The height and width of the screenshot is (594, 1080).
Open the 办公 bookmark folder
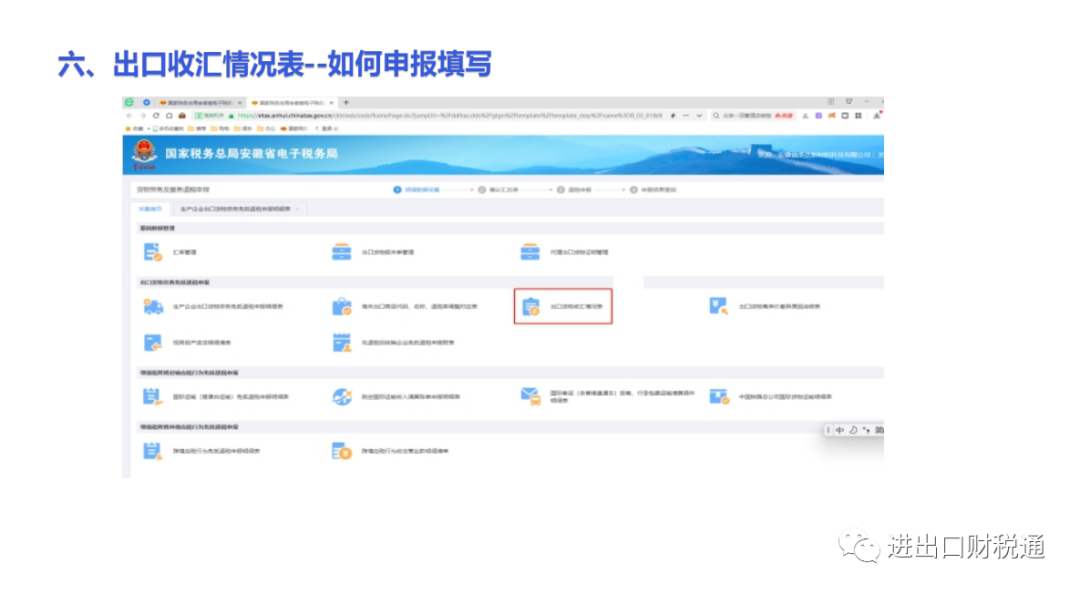click(266, 129)
